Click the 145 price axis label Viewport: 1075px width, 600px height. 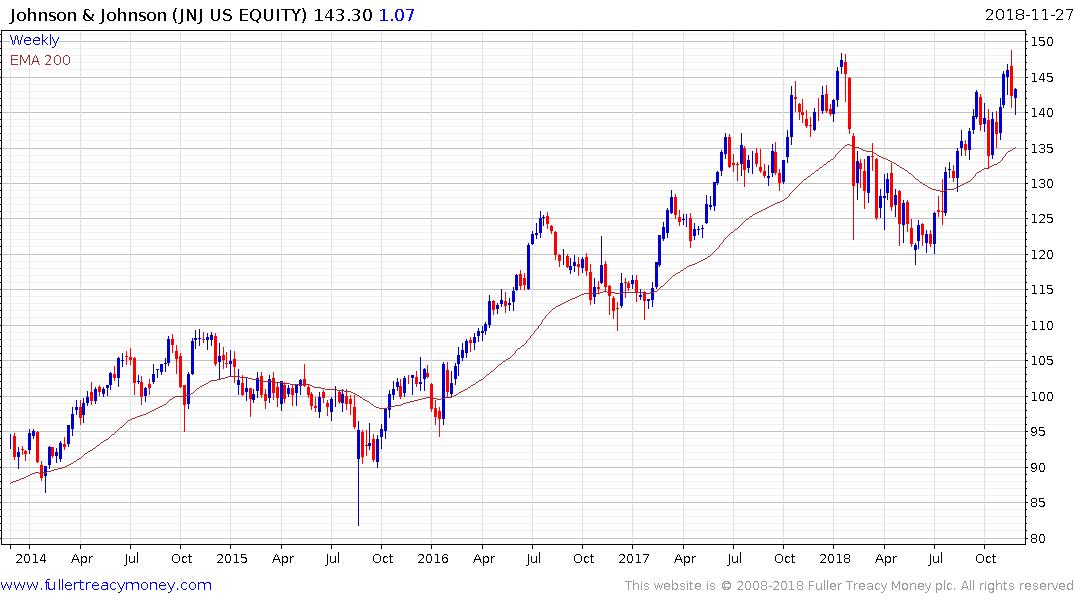coord(1042,77)
